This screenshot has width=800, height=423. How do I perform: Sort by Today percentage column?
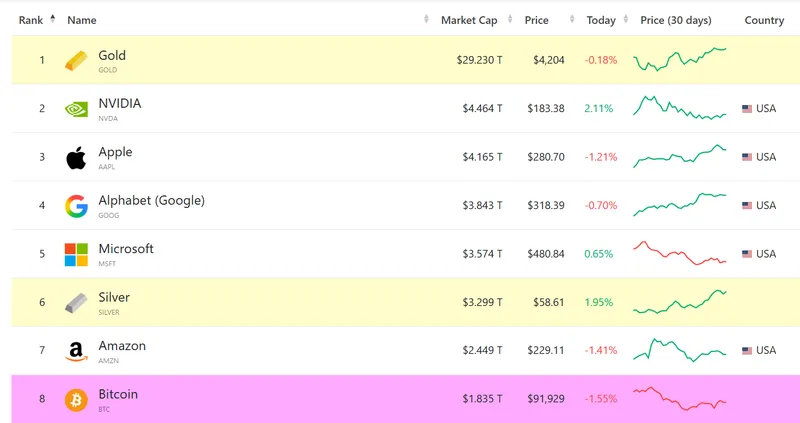tap(601, 20)
